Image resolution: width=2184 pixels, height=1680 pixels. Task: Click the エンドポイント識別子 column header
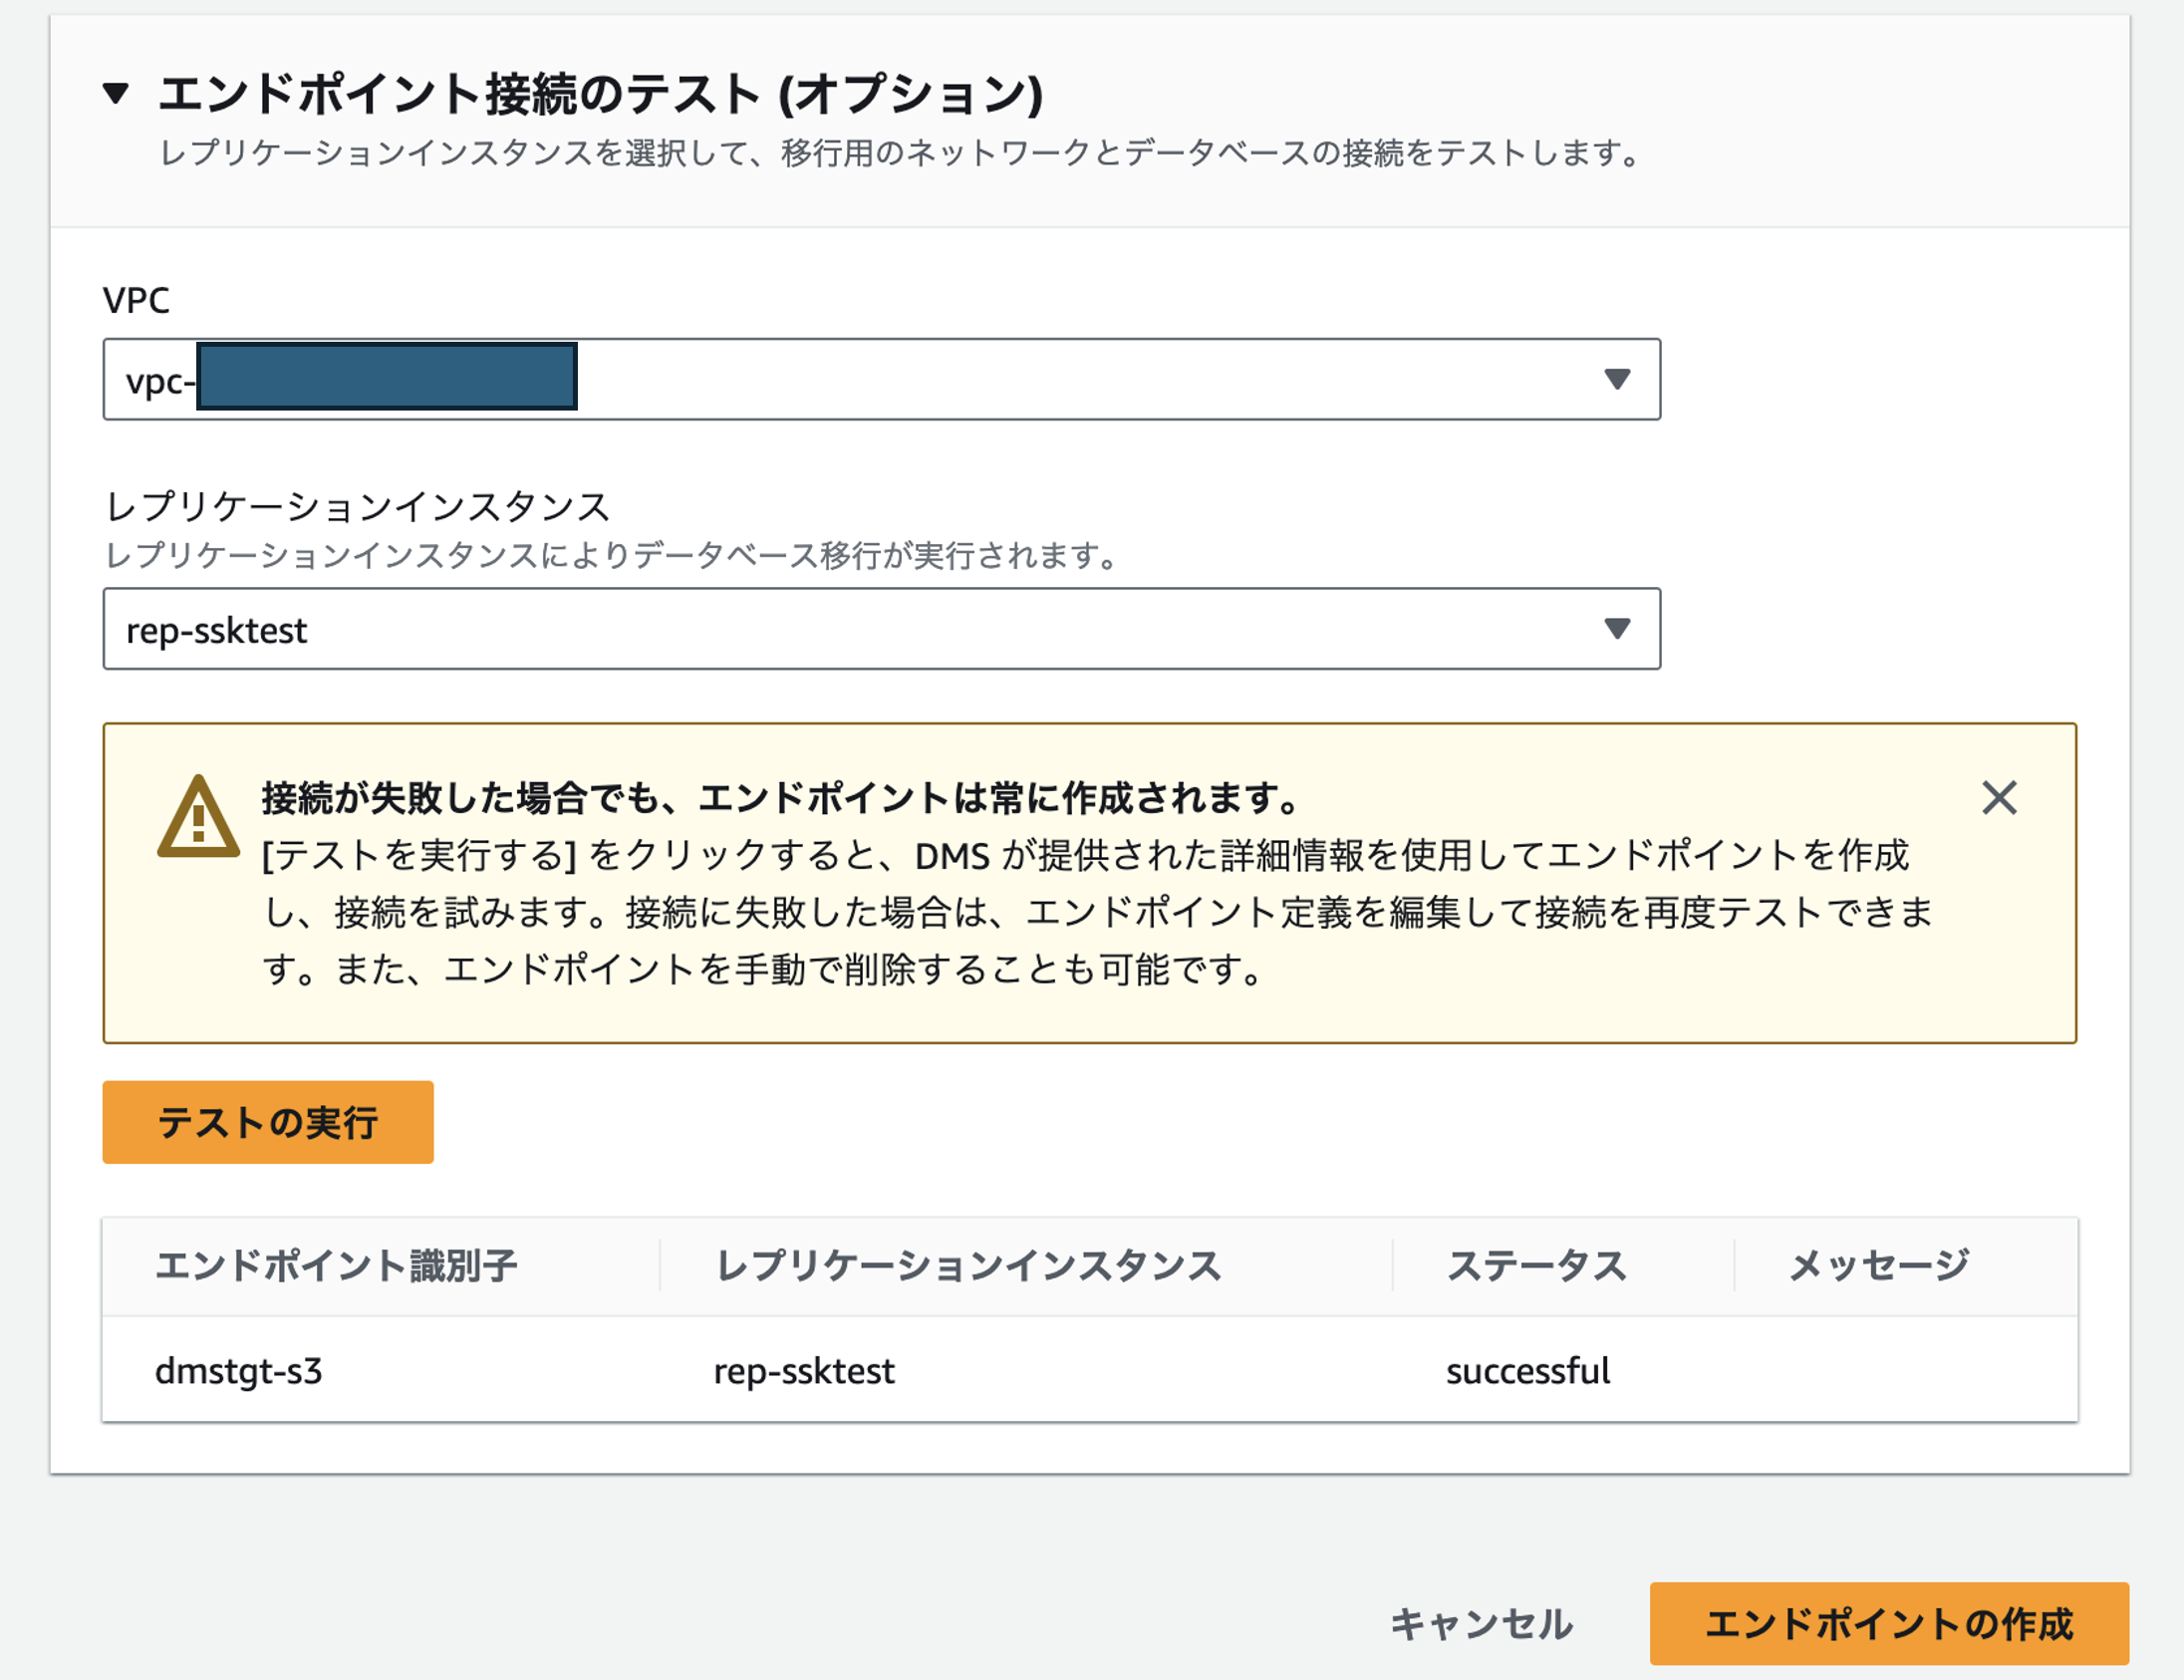click(336, 1266)
